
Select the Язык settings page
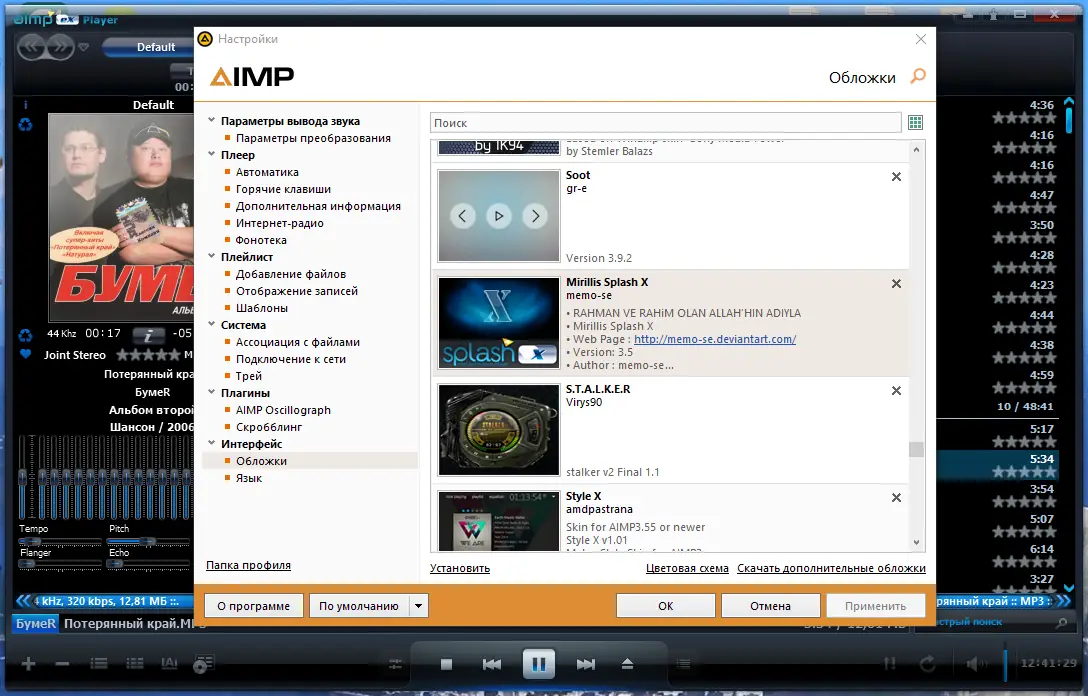click(x=248, y=478)
